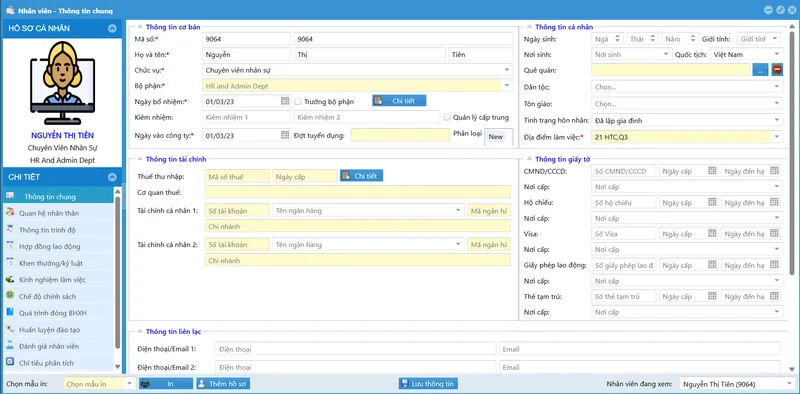This screenshot has width=800, height=394.
Task: Click the Thêm hồ sơ button
Action: [x=223, y=384]
